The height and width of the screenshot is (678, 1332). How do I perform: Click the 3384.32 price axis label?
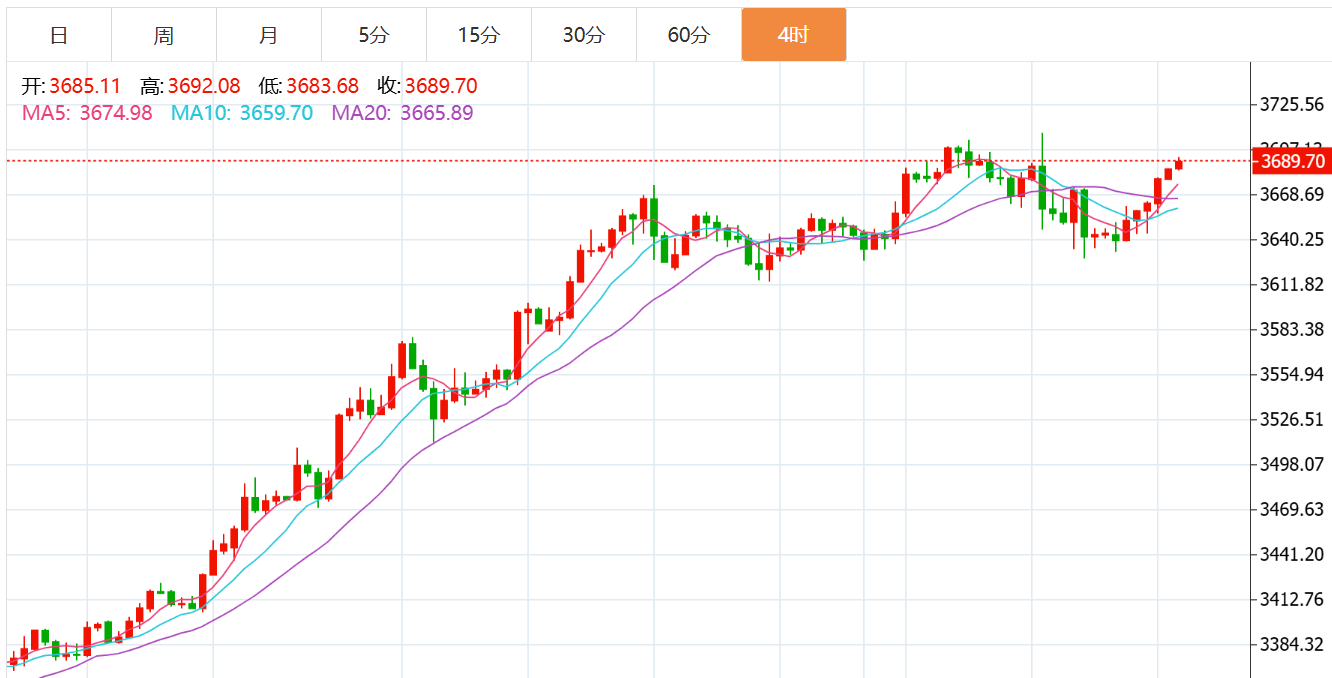[x=1292, y=644]
